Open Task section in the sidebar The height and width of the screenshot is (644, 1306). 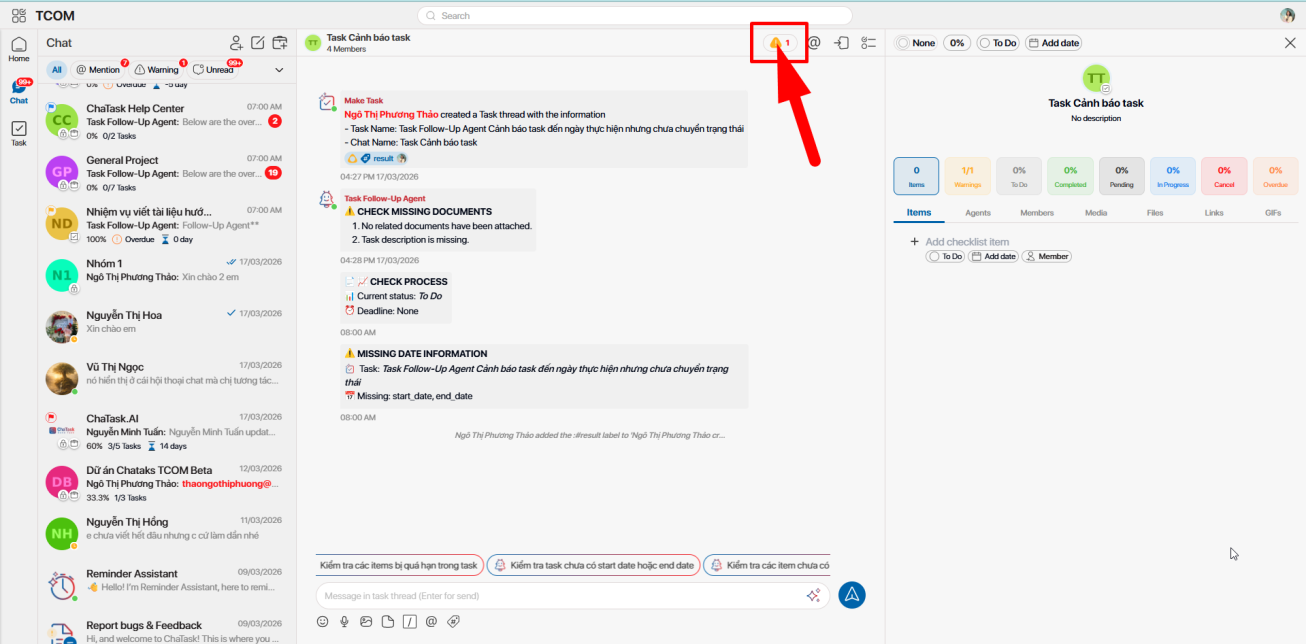(x=19, y=134)
